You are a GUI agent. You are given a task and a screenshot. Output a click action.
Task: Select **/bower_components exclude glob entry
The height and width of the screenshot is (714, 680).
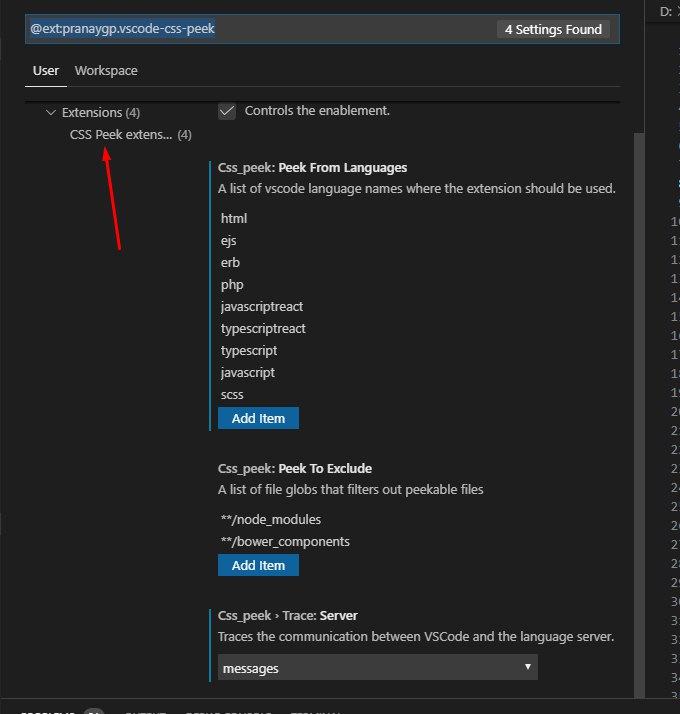coord(285,541)
